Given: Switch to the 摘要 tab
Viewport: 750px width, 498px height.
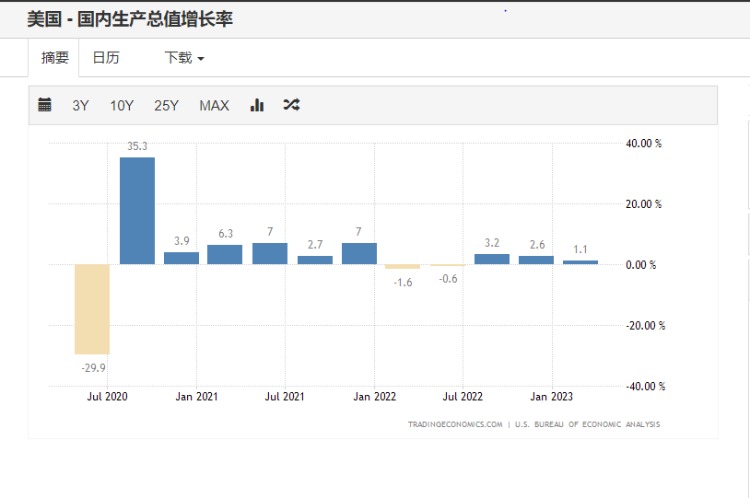Looking at the screenshot, I should 55,58.
